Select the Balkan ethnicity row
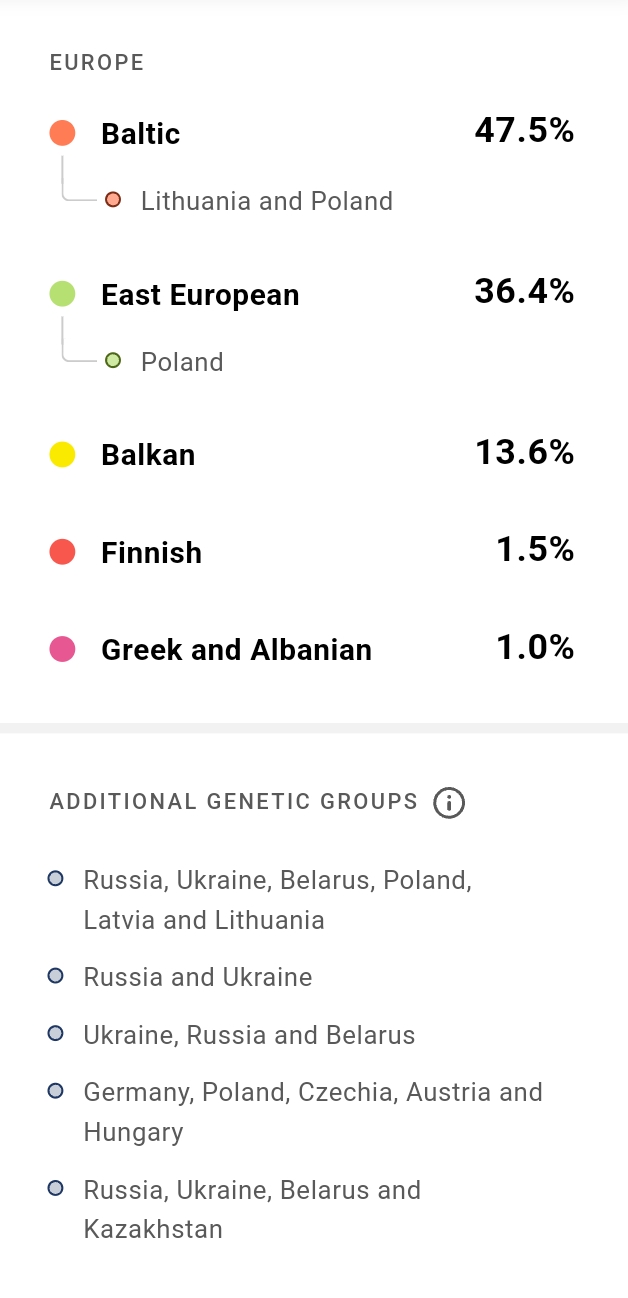The width and height of the screenshot is (628, 1298). click(312, 454)
